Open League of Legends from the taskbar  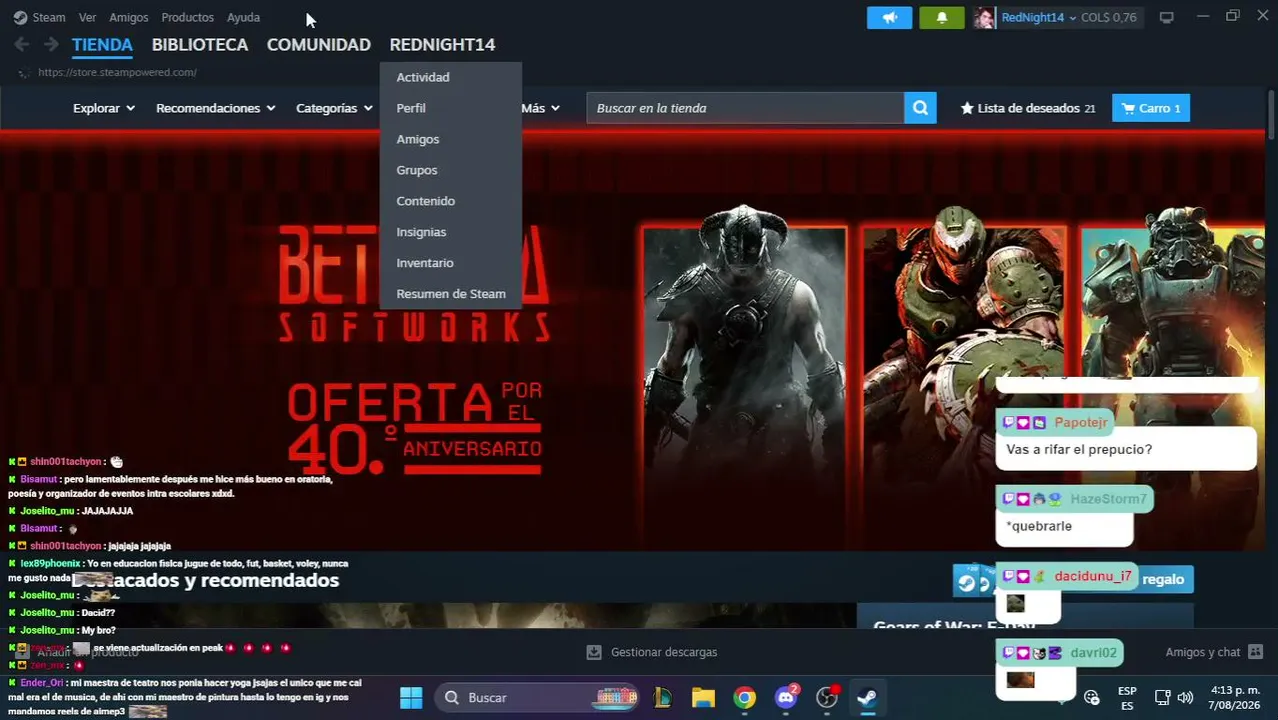[662, 697]
